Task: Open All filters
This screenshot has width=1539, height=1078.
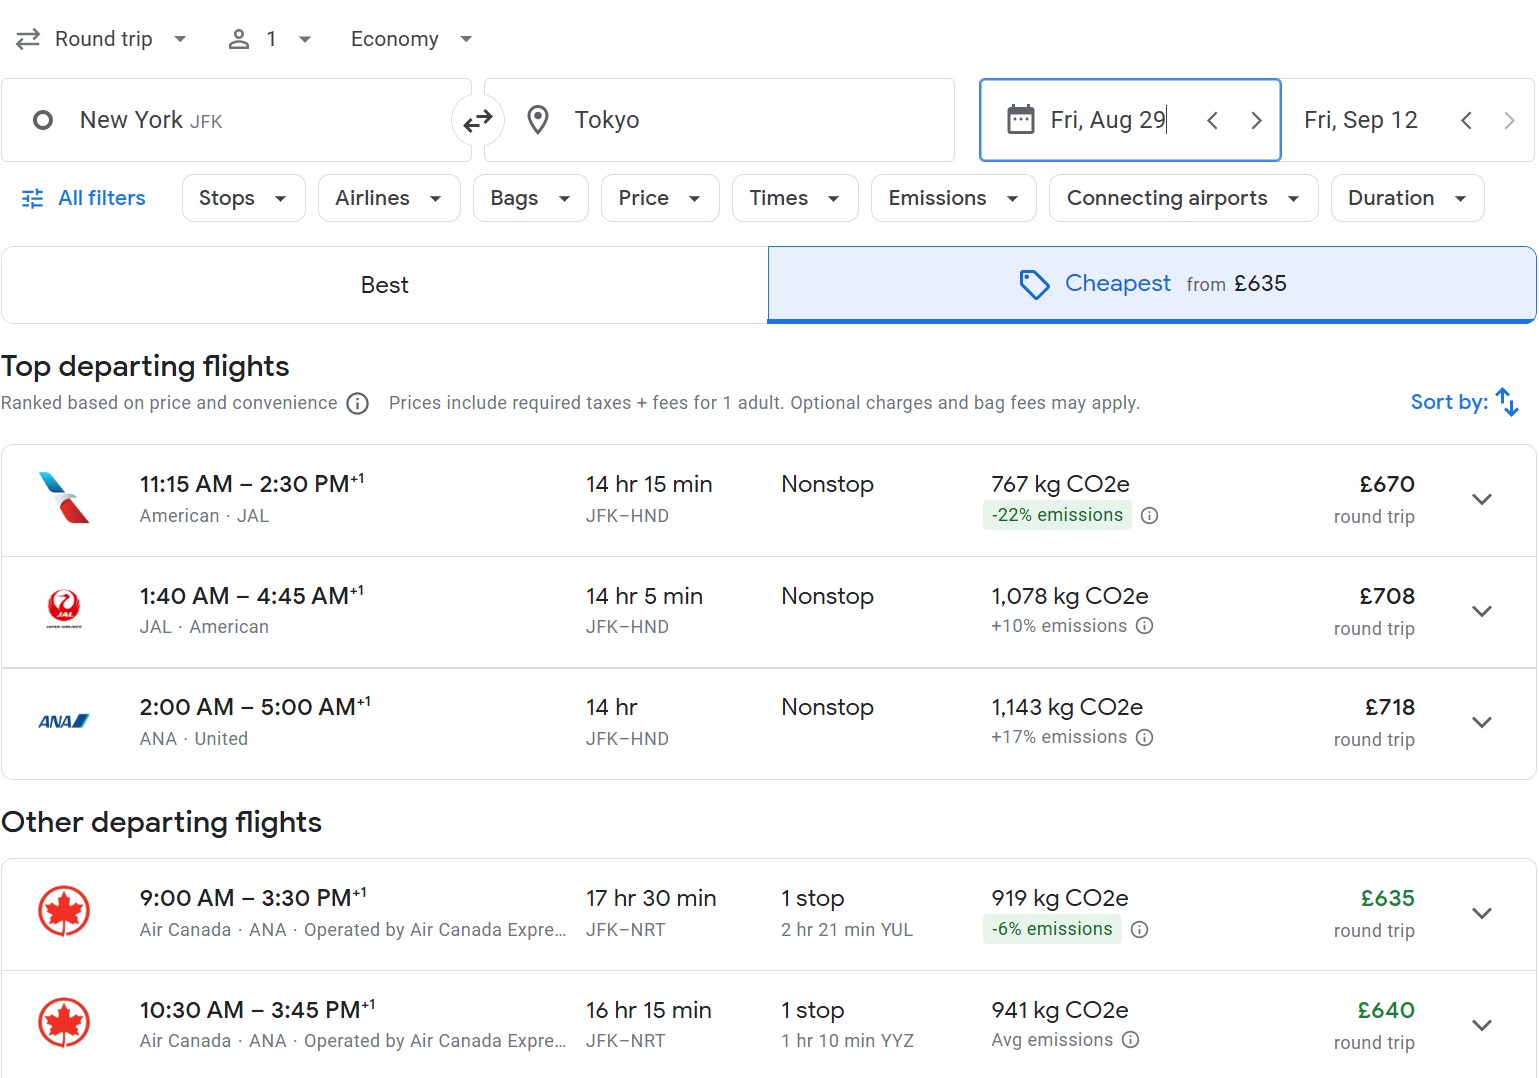Action: point(83,198)
